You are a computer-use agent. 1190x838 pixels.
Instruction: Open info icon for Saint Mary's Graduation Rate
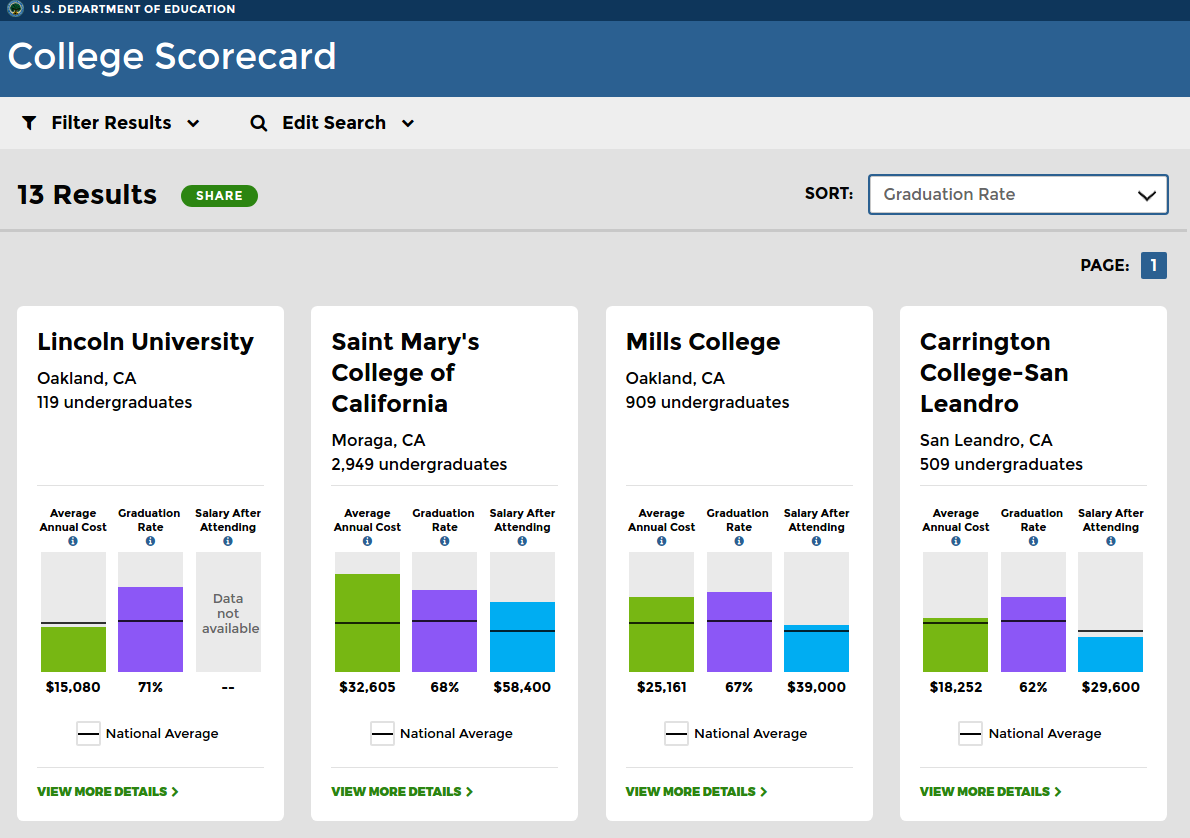tap(445, 541)
